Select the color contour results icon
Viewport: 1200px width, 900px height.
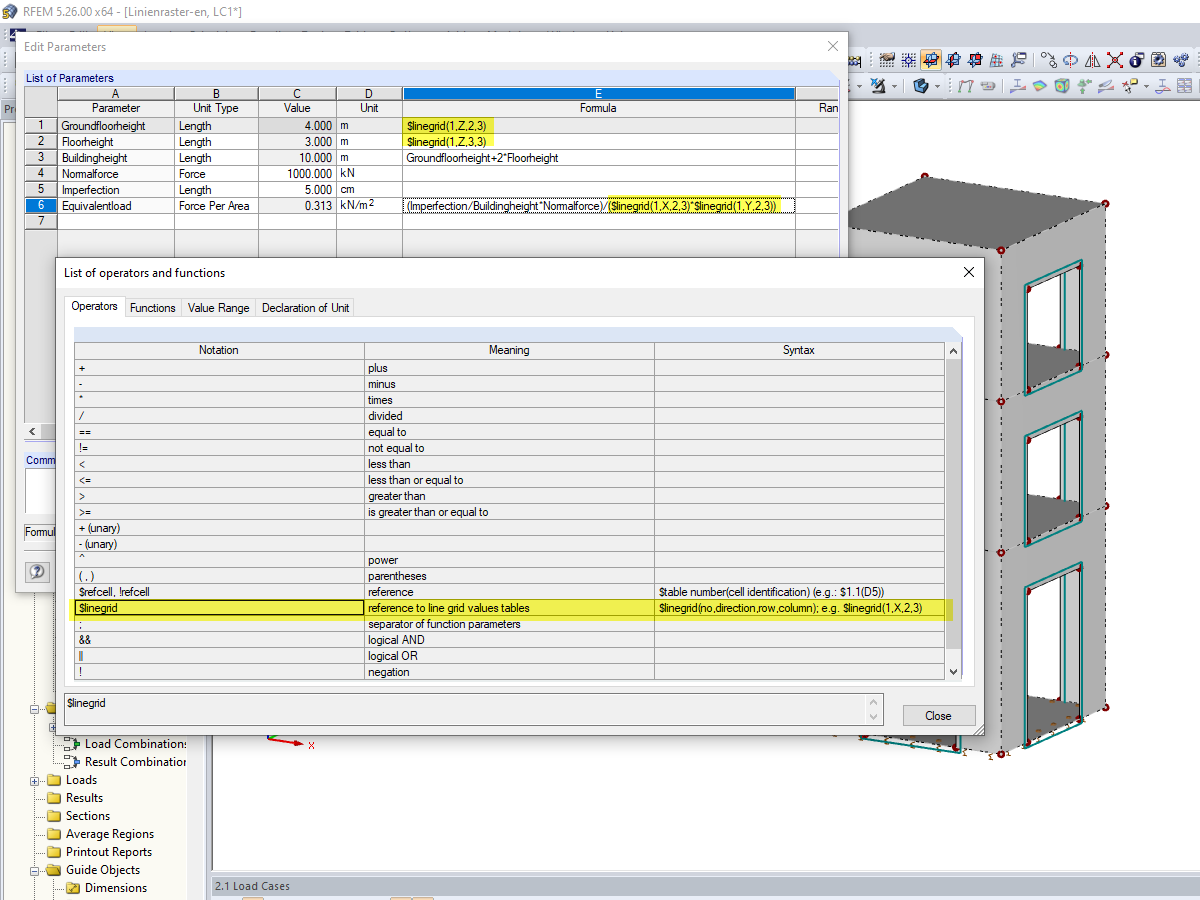(1041, 86)
